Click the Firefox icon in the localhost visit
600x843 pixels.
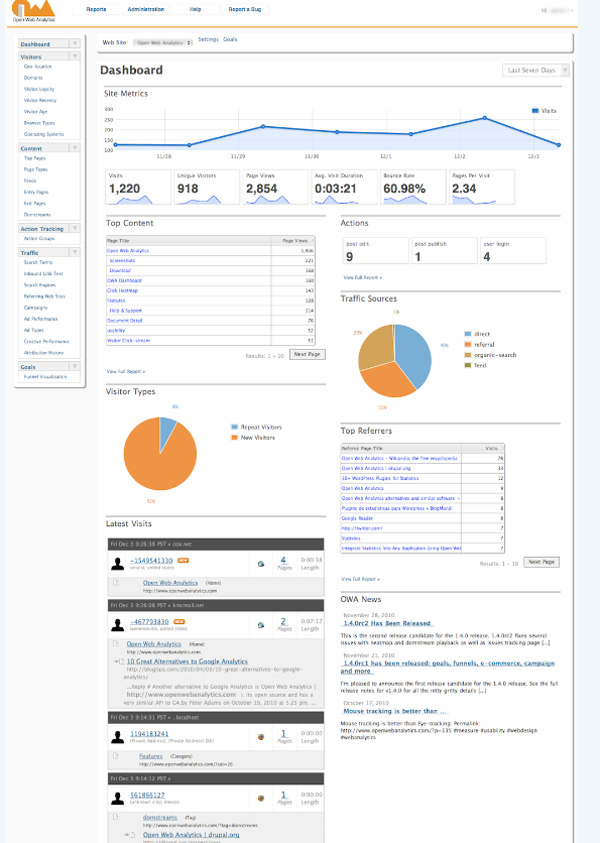click(261, 737)
